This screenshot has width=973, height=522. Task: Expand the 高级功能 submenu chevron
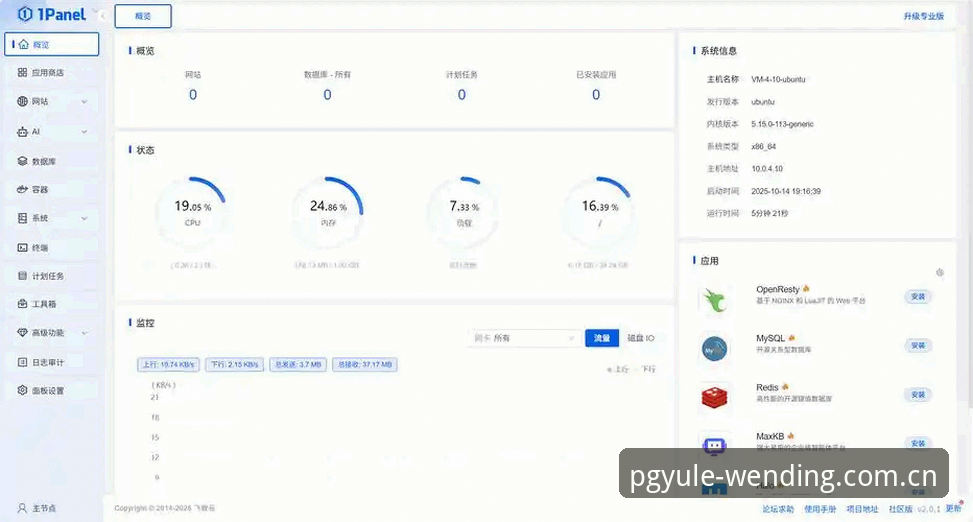tap(84, 333)
